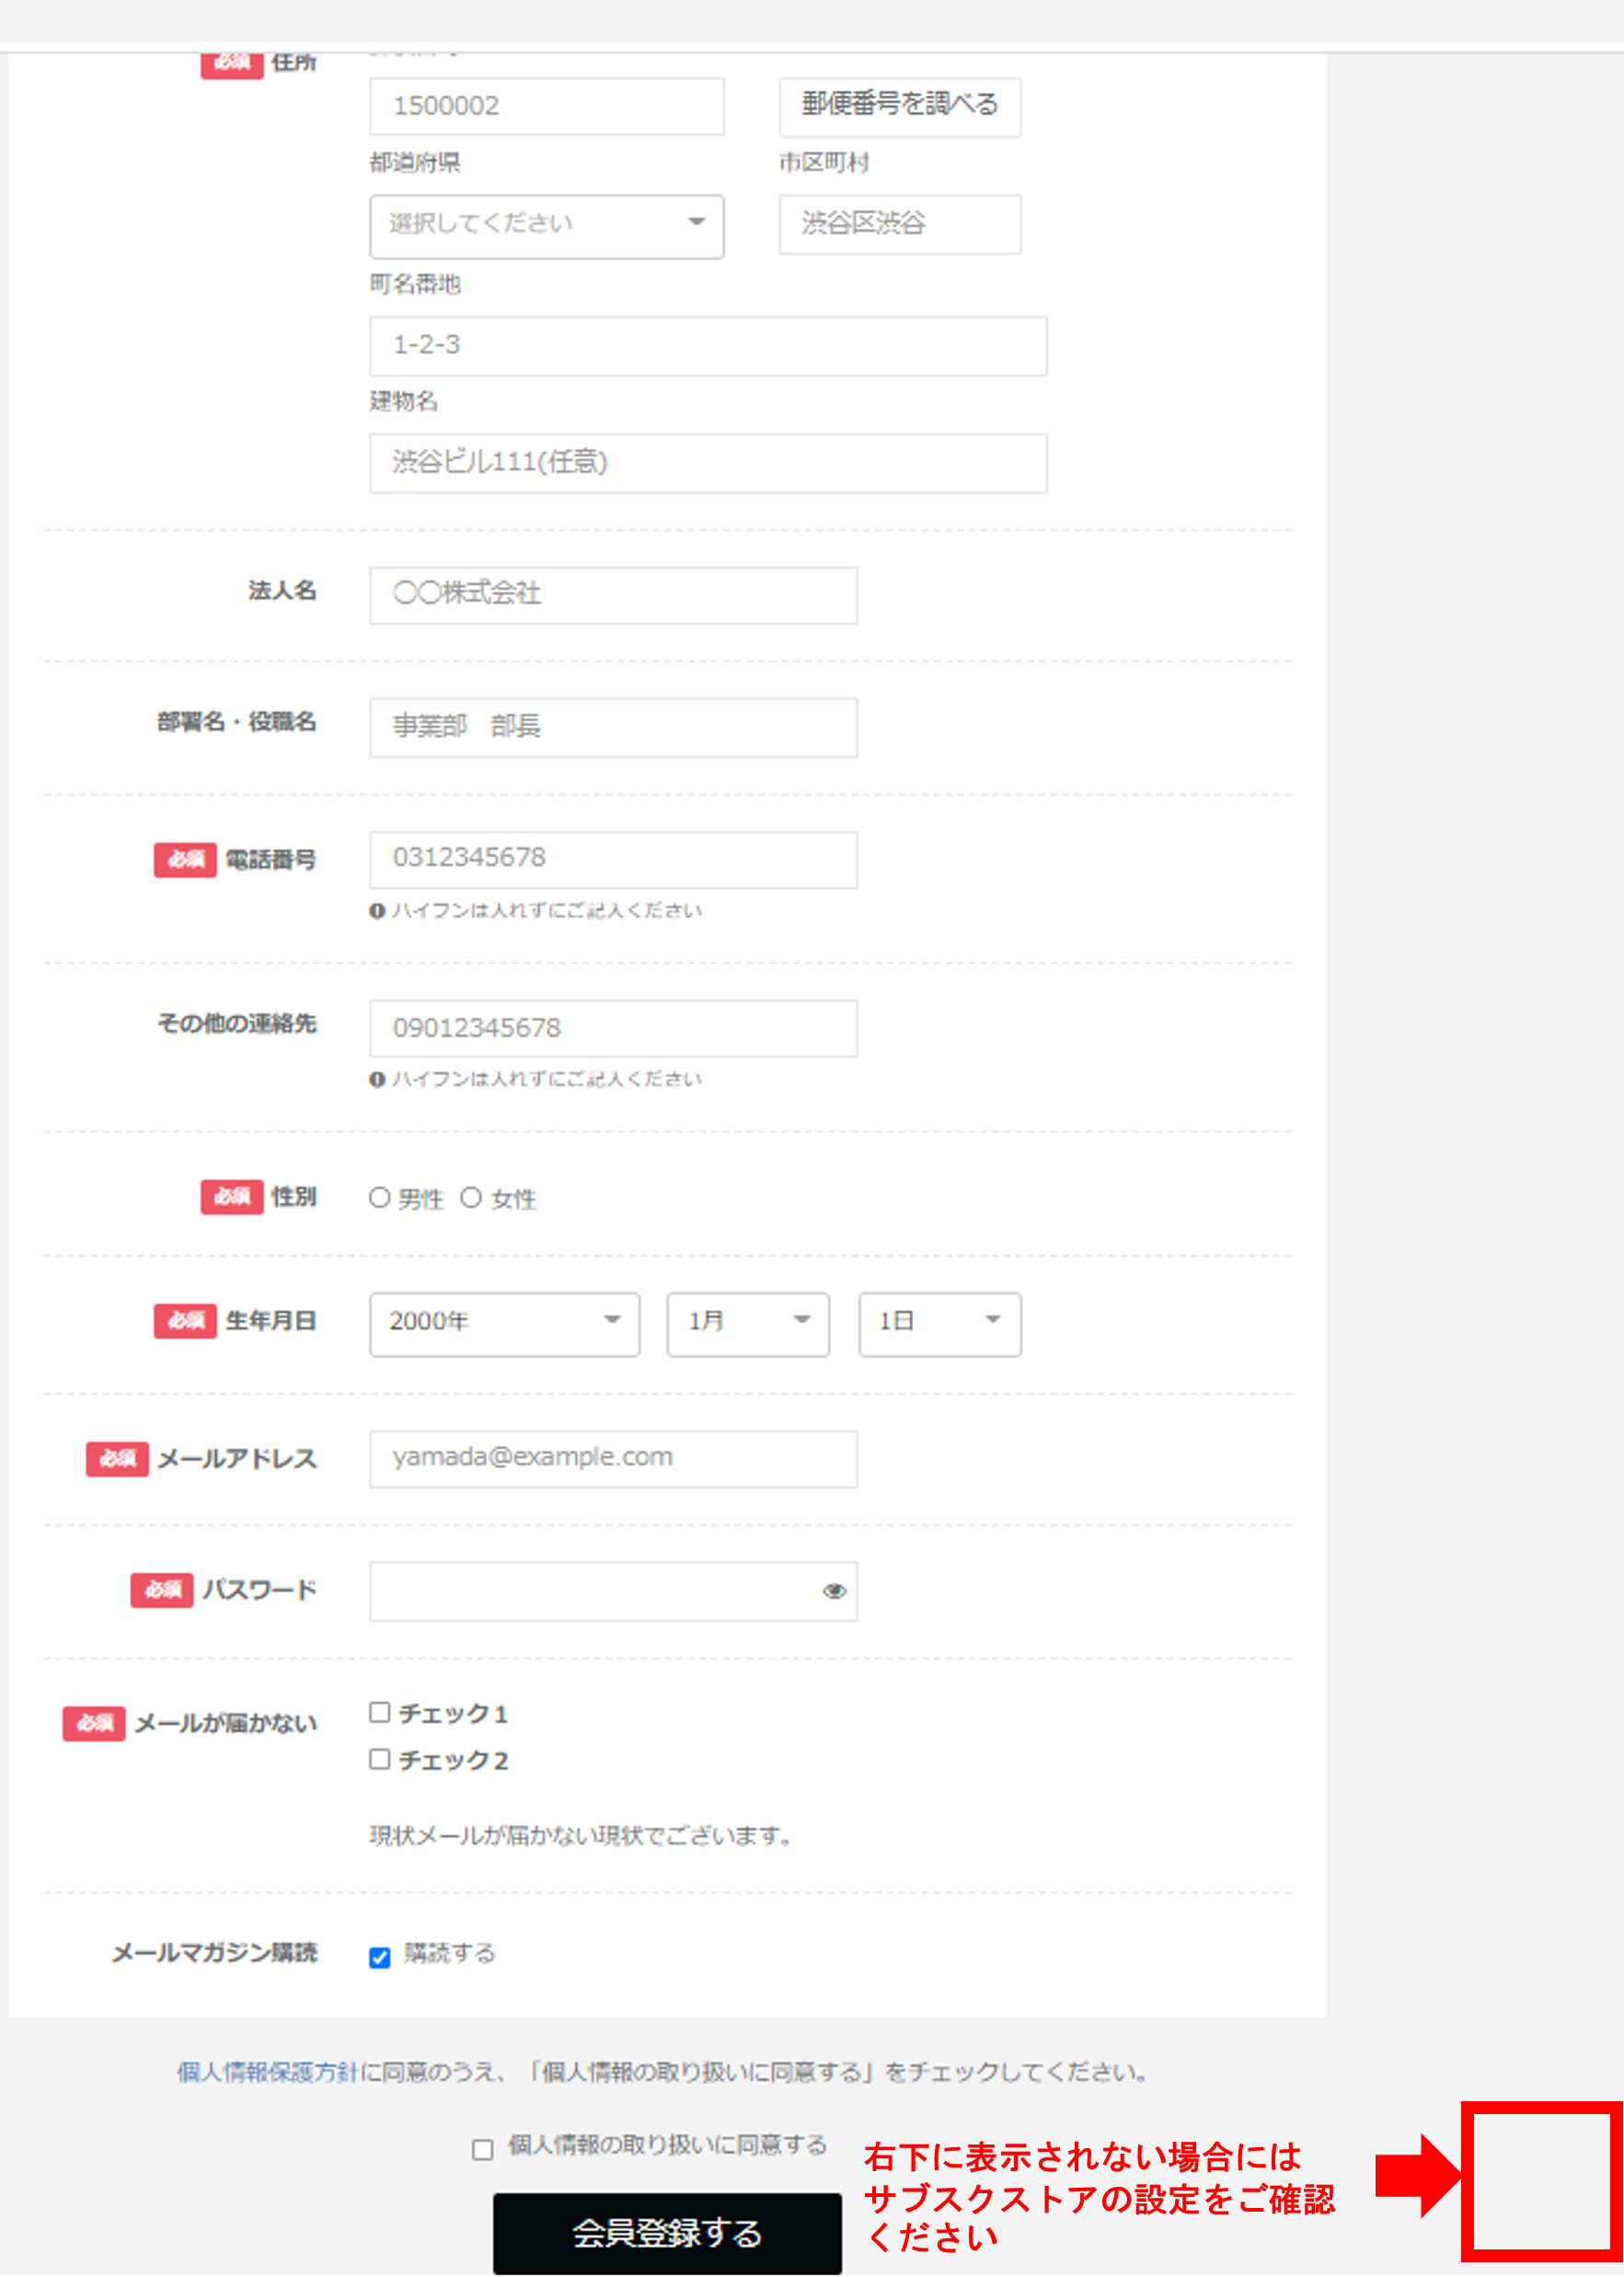Viewport: 1624px width, 2277px height.
Task: Check 個人情報の取り扱いに同意する checkbox
Action: (483, 2149)
